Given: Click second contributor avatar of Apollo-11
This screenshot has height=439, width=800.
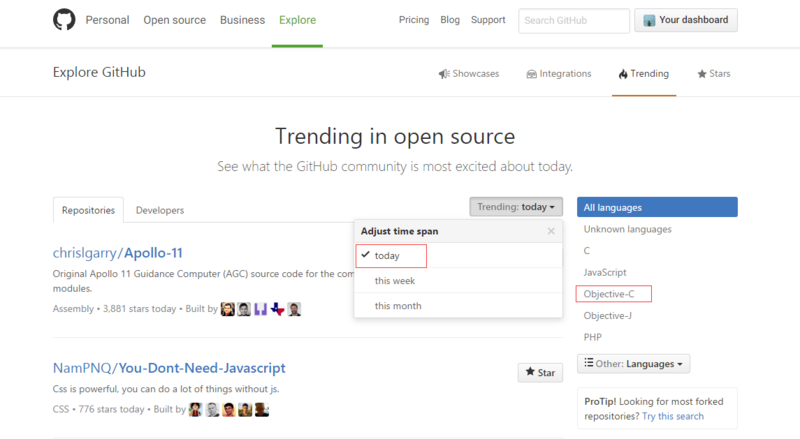Looking at the screenshot, I should pos(244,309).
